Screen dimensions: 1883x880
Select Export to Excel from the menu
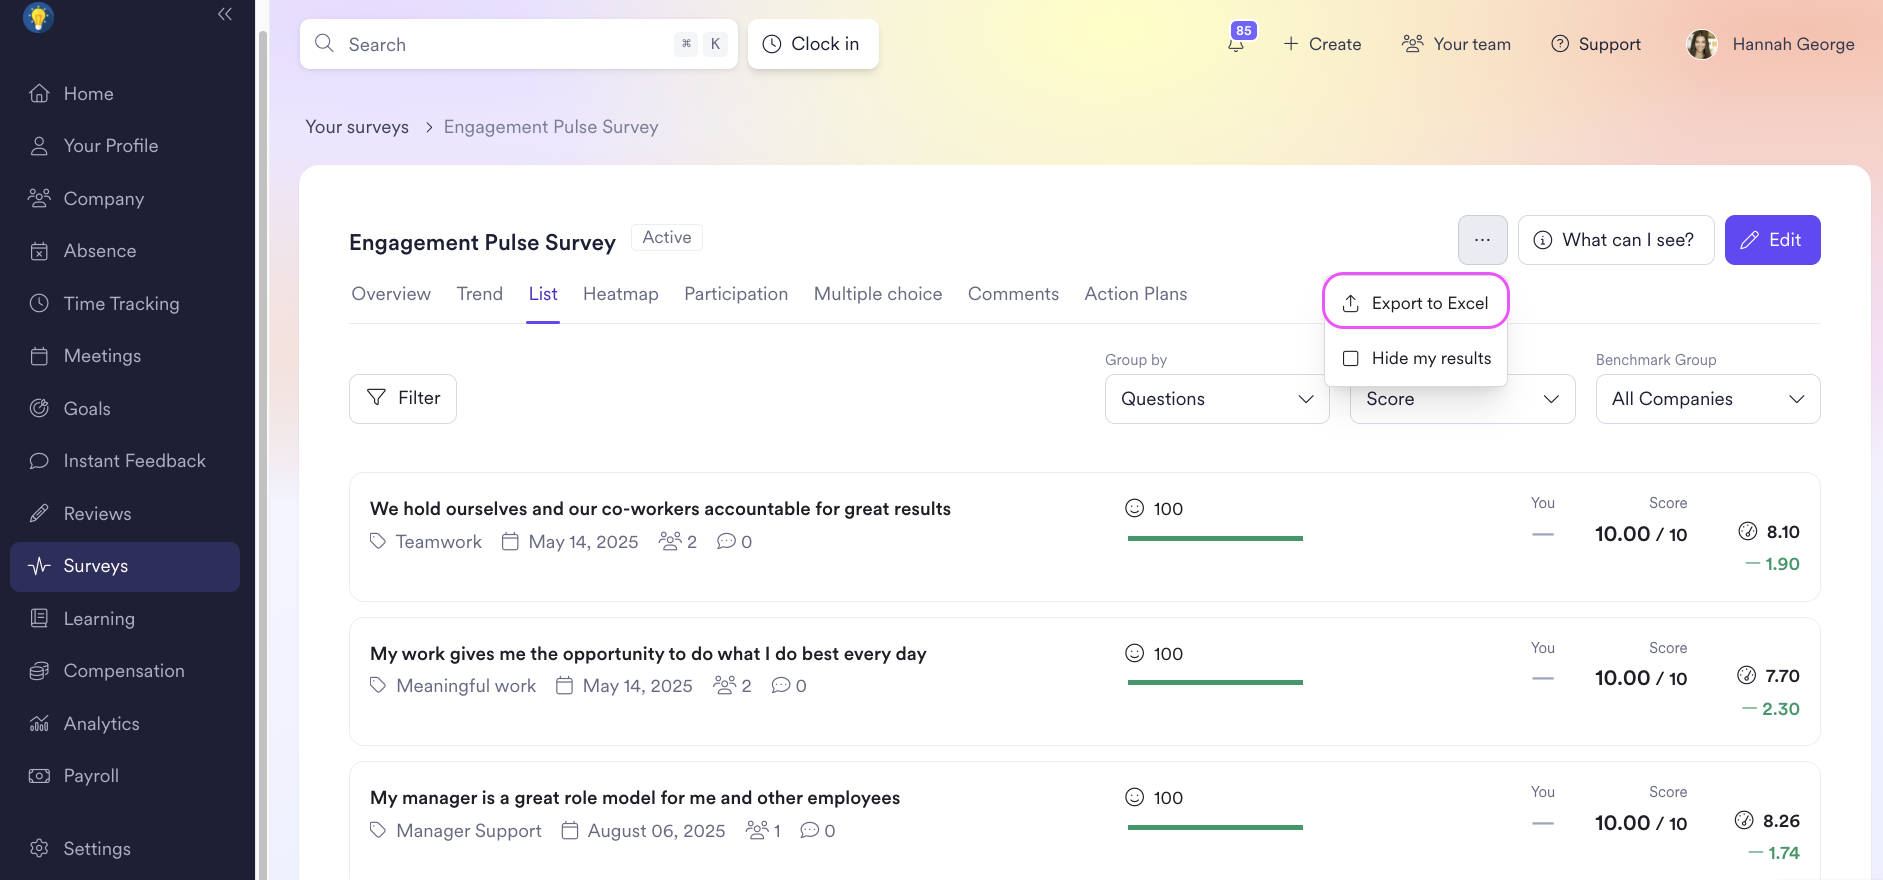click(x=1415, y=303)
